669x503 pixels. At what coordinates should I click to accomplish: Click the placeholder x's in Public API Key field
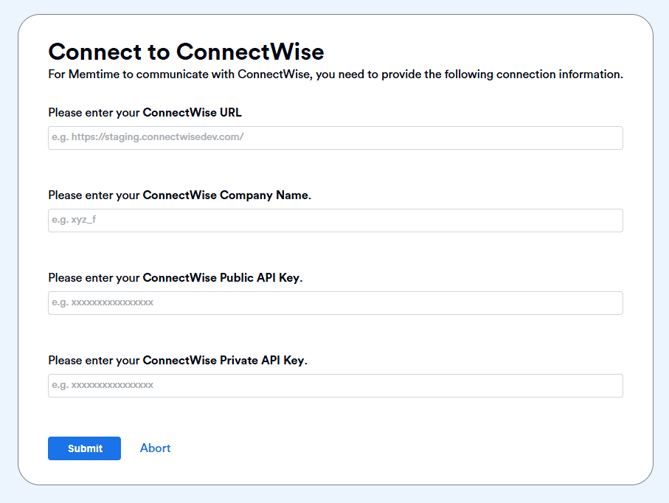[x=103, y=303]
